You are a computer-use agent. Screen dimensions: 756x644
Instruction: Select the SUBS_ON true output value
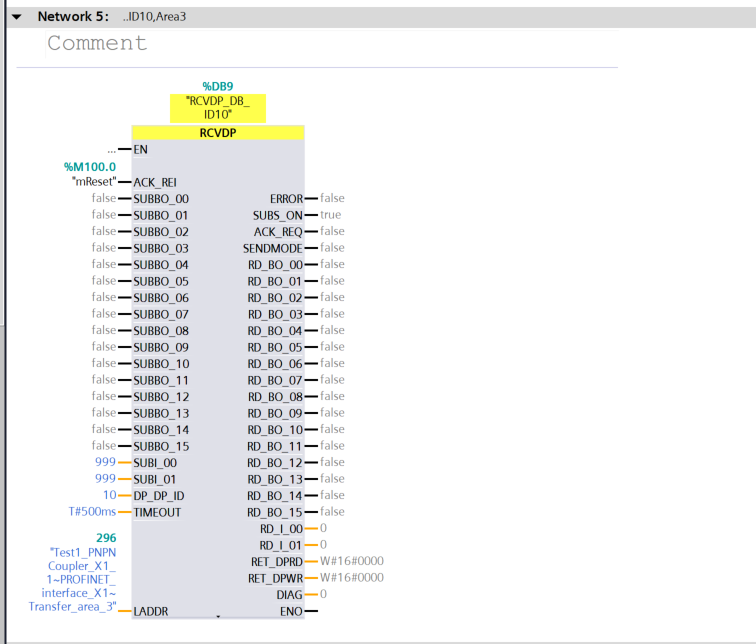point(330,215)
